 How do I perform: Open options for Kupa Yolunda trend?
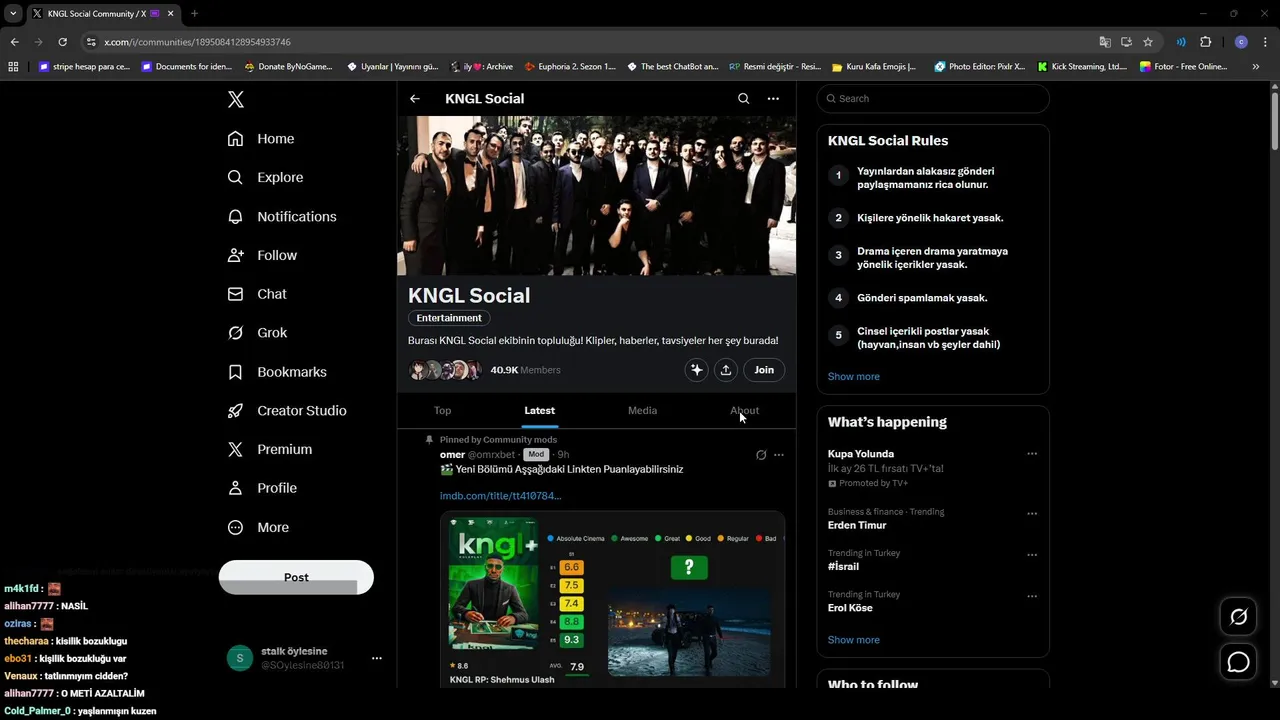click(1032, 454)
